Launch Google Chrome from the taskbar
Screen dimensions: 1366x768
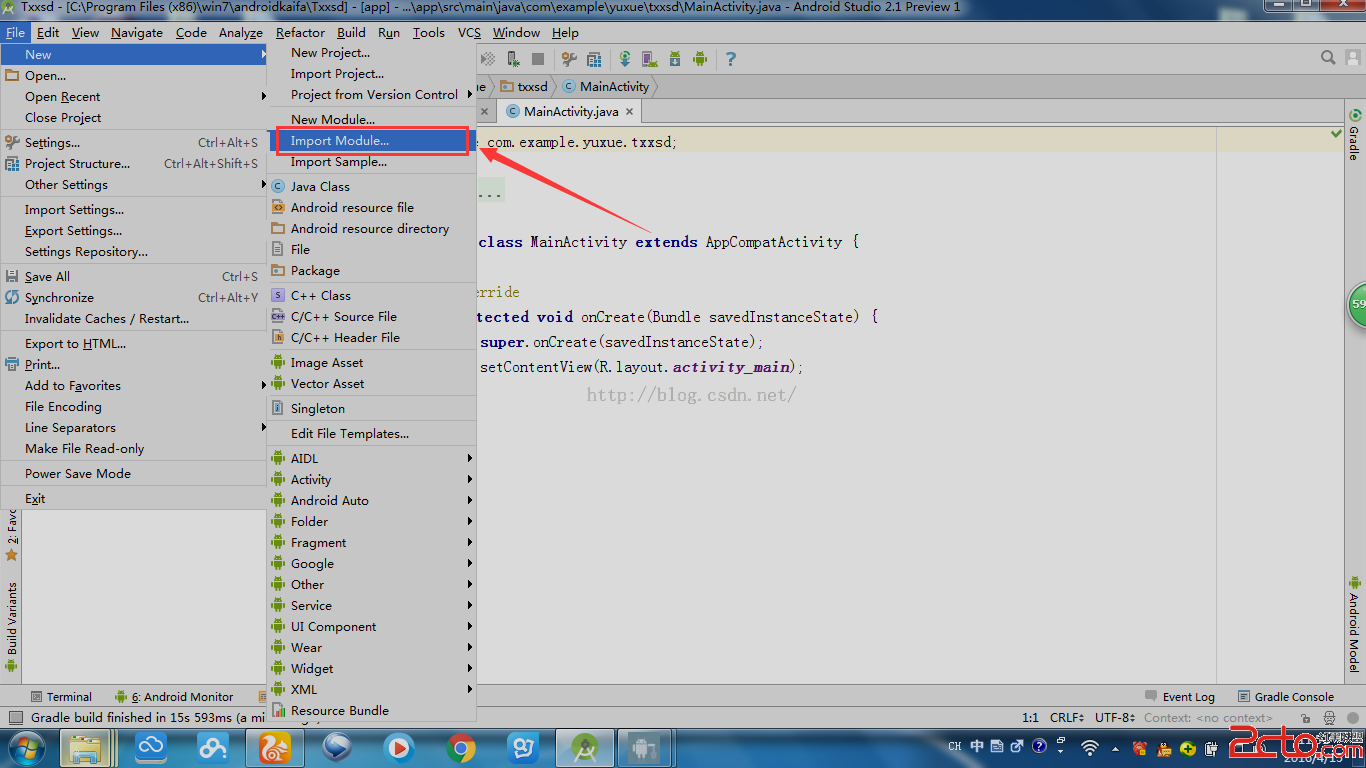pyautogui.click(x=461, y=747)
